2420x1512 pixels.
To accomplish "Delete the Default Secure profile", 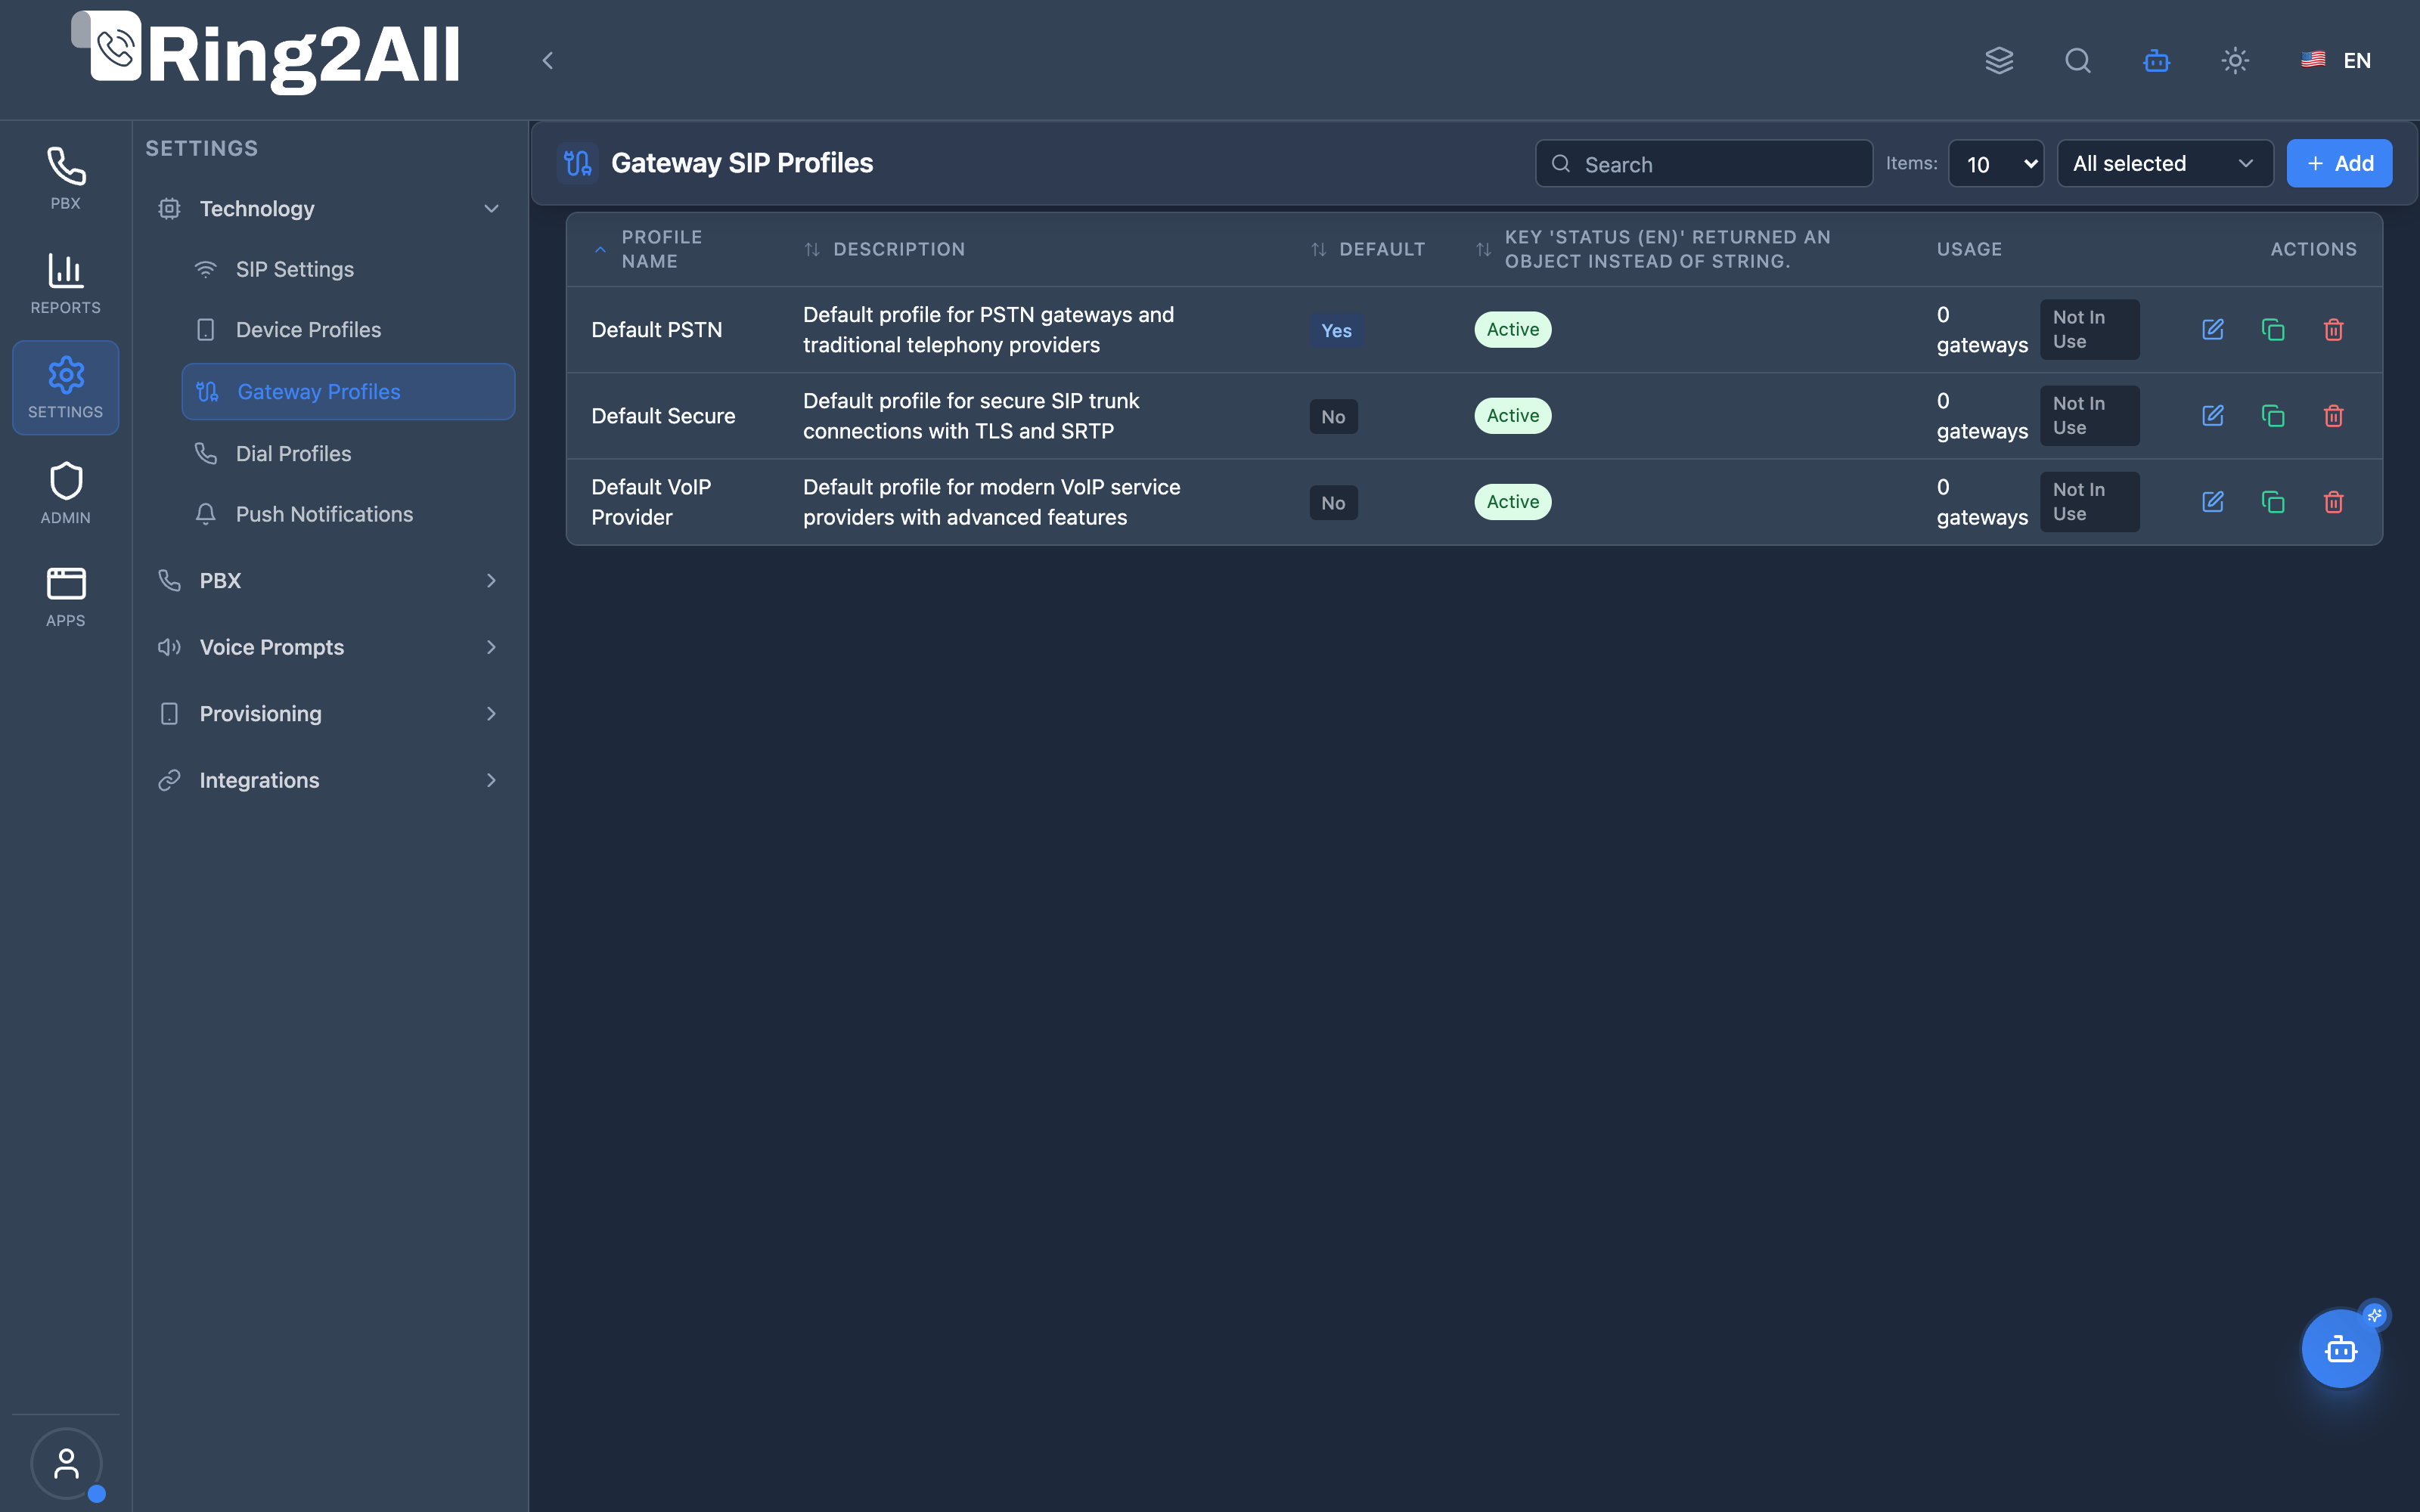I will [x=2334, y=416].
